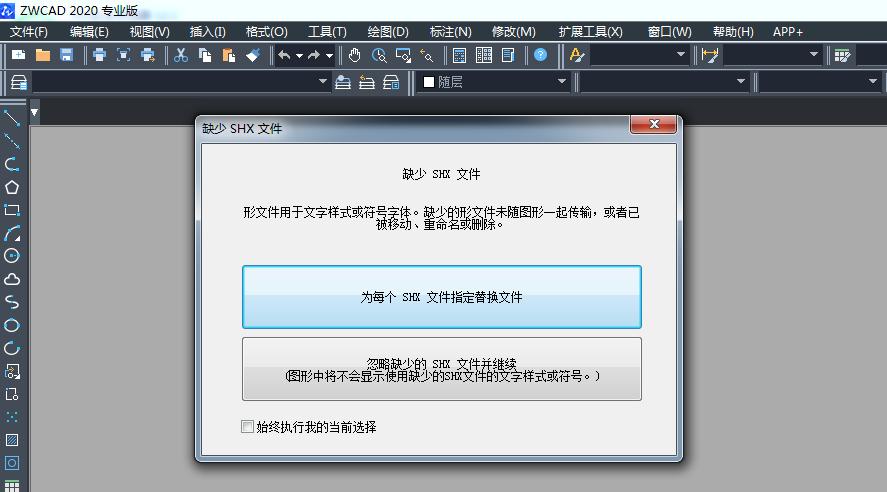Viewport: 887px width, 492px height.
Task: Open the text style dropdown list
Action: [x=681, y=54]
